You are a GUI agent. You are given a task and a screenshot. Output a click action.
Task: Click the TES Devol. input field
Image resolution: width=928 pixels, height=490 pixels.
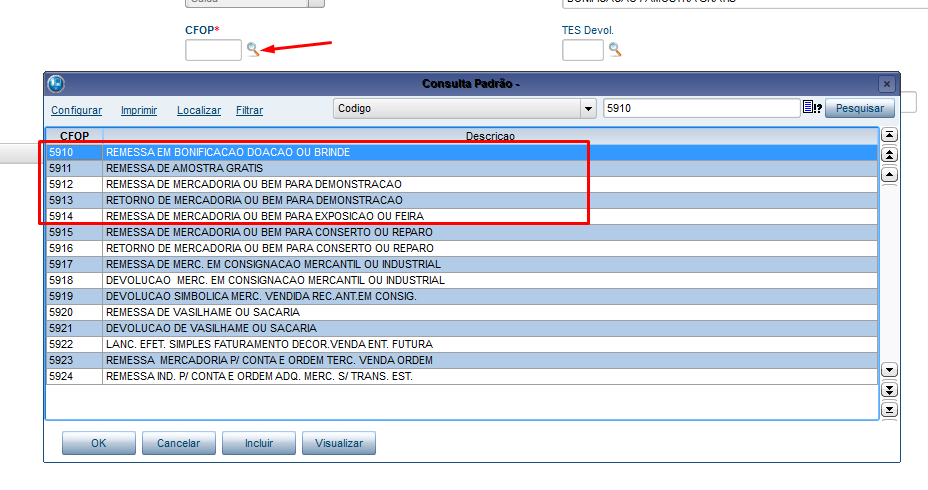[582, 50]
